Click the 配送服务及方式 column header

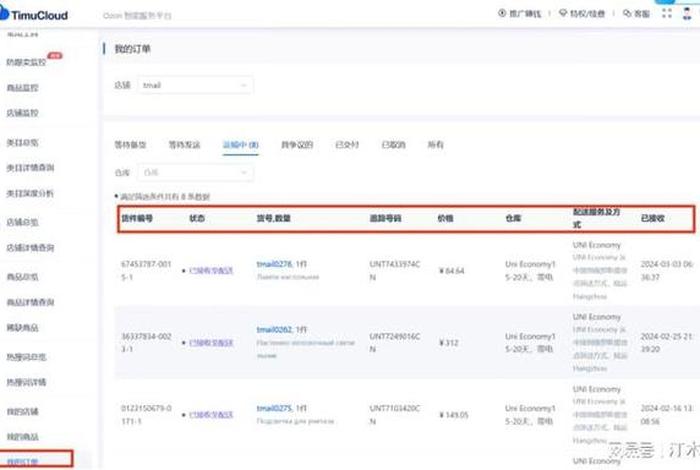coord(596,218)
